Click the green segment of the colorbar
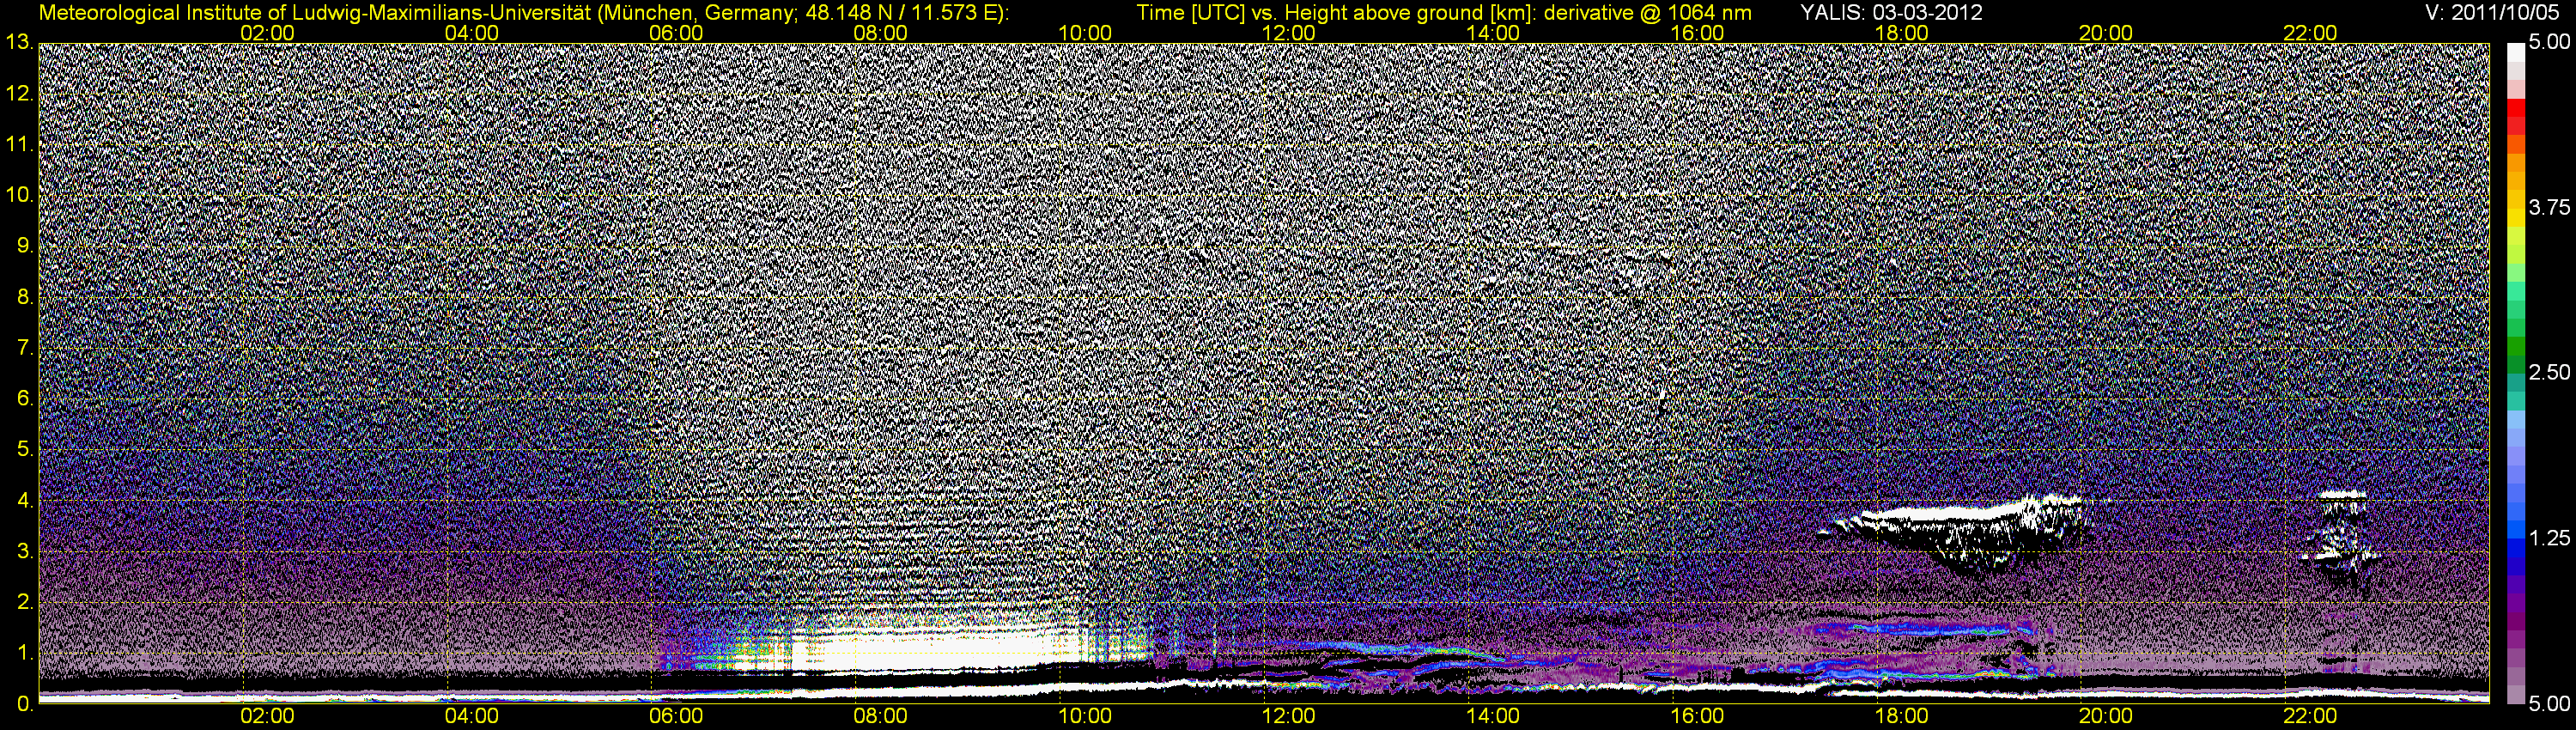This screenshot has width=2576, height=730. 2515,345
